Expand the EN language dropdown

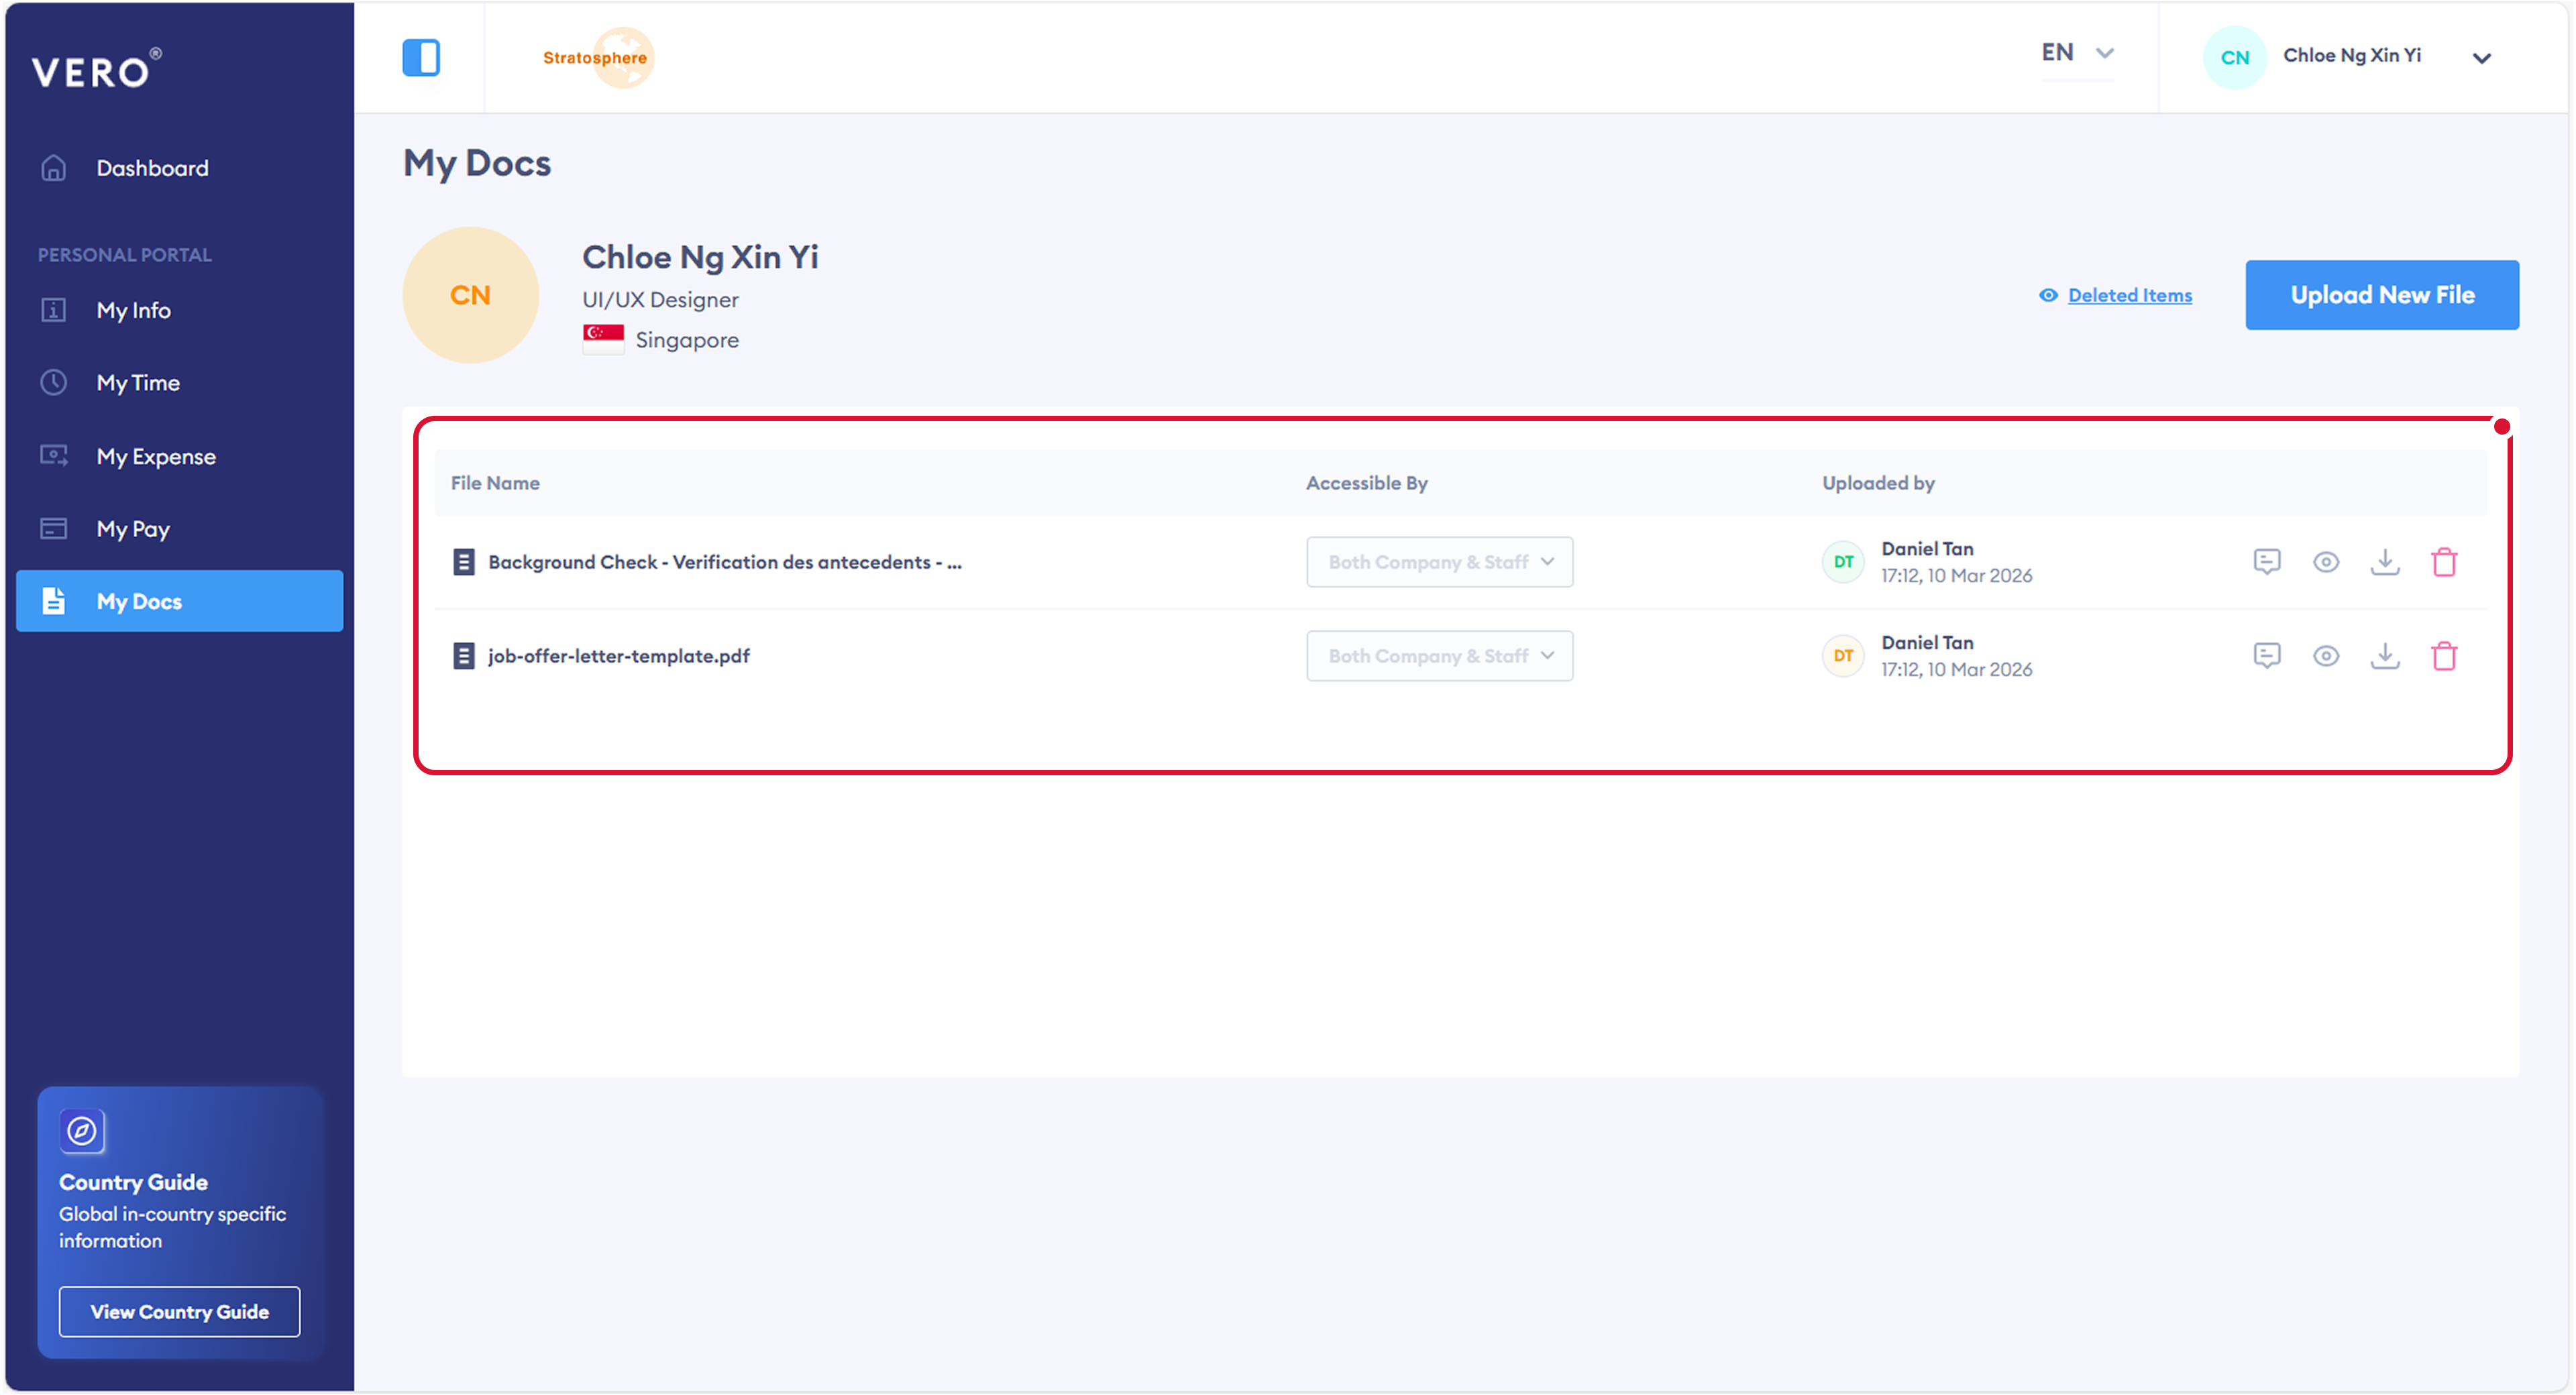tap(2077, 53)
